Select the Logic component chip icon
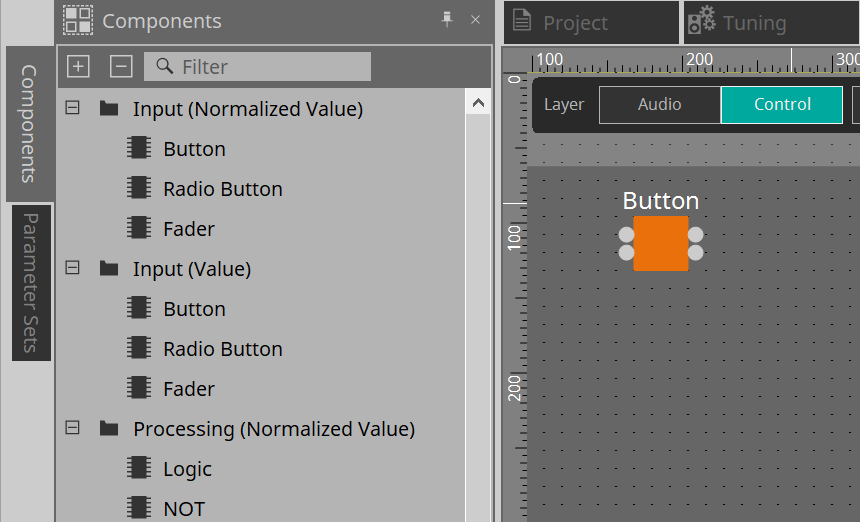Image resolution: width=860 pixels, height=522 pixels. point(139,468)
